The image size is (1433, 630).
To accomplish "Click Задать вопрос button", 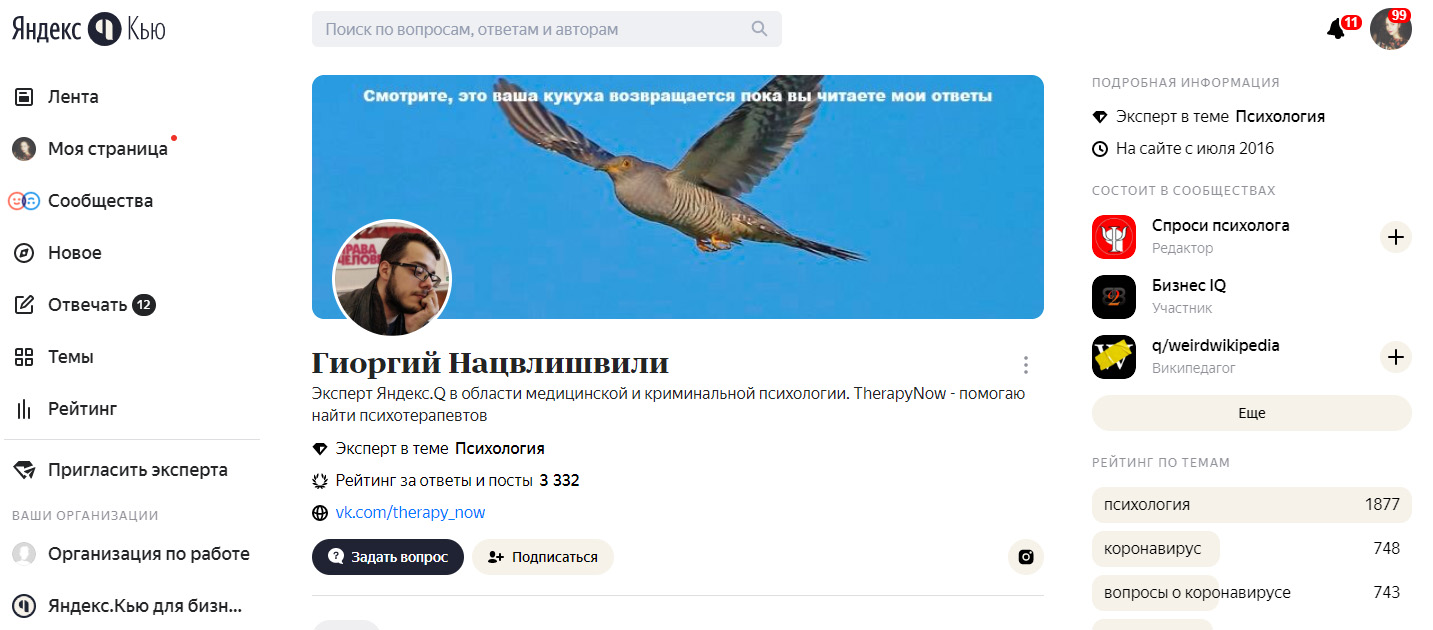I will tap(388, 557).
